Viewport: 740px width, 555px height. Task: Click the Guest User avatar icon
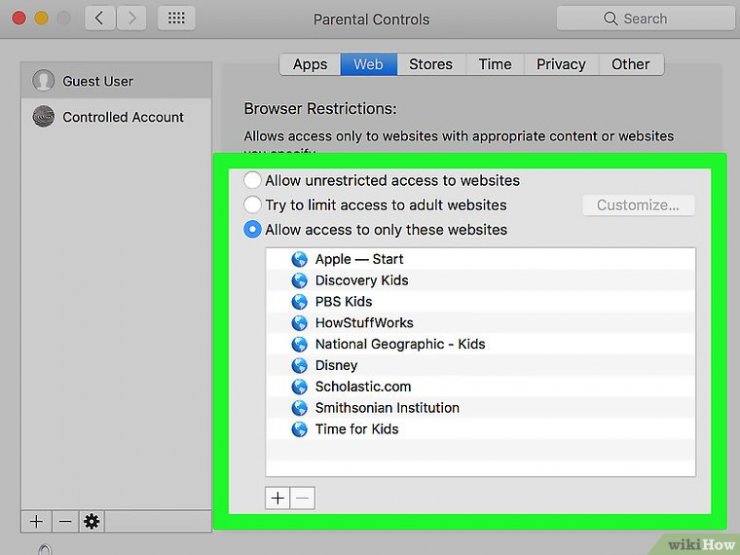(43, 81)
